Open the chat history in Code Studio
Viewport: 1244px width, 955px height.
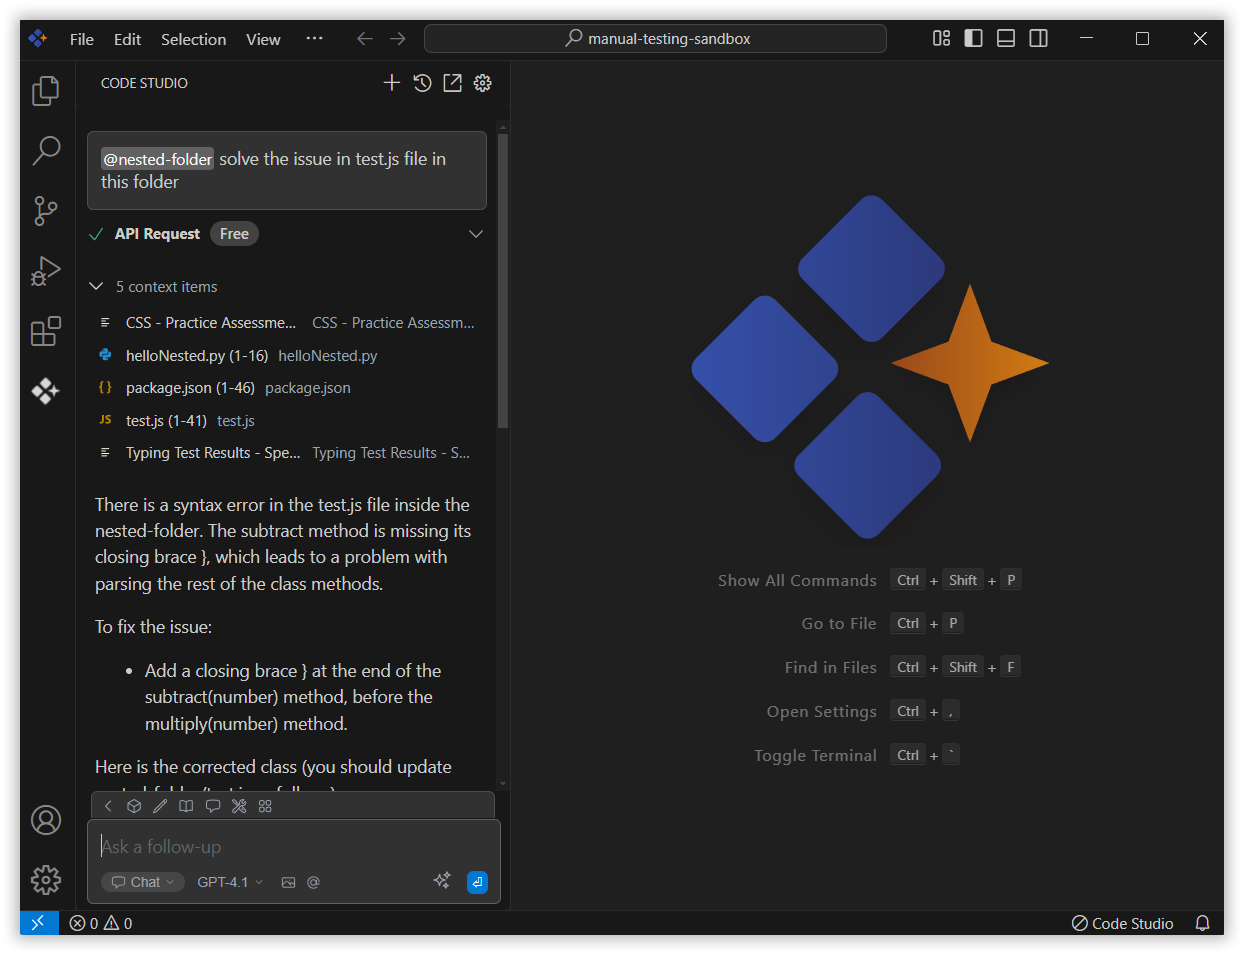tap(422, 83)
